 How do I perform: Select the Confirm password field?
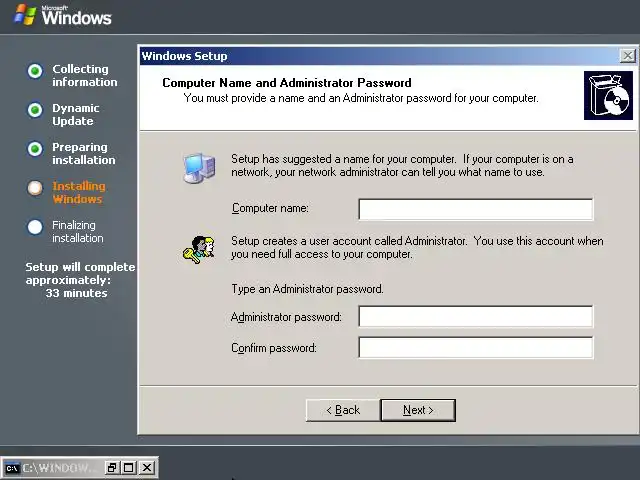pyautogui.click(x=476, y=347)
